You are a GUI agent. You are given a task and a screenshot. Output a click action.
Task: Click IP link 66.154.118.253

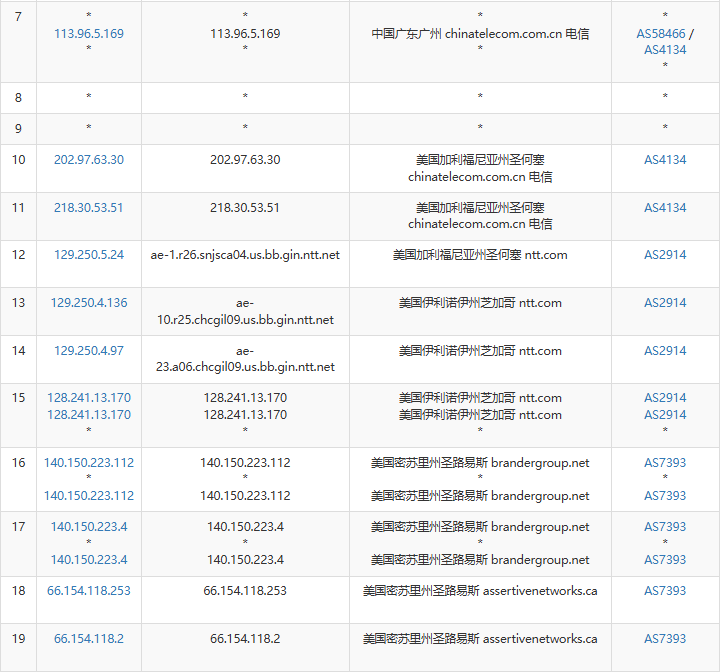pos(89,590)
